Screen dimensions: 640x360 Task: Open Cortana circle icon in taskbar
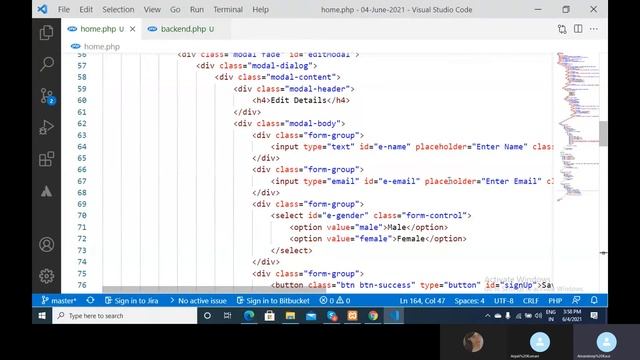[x=207, y=316]
